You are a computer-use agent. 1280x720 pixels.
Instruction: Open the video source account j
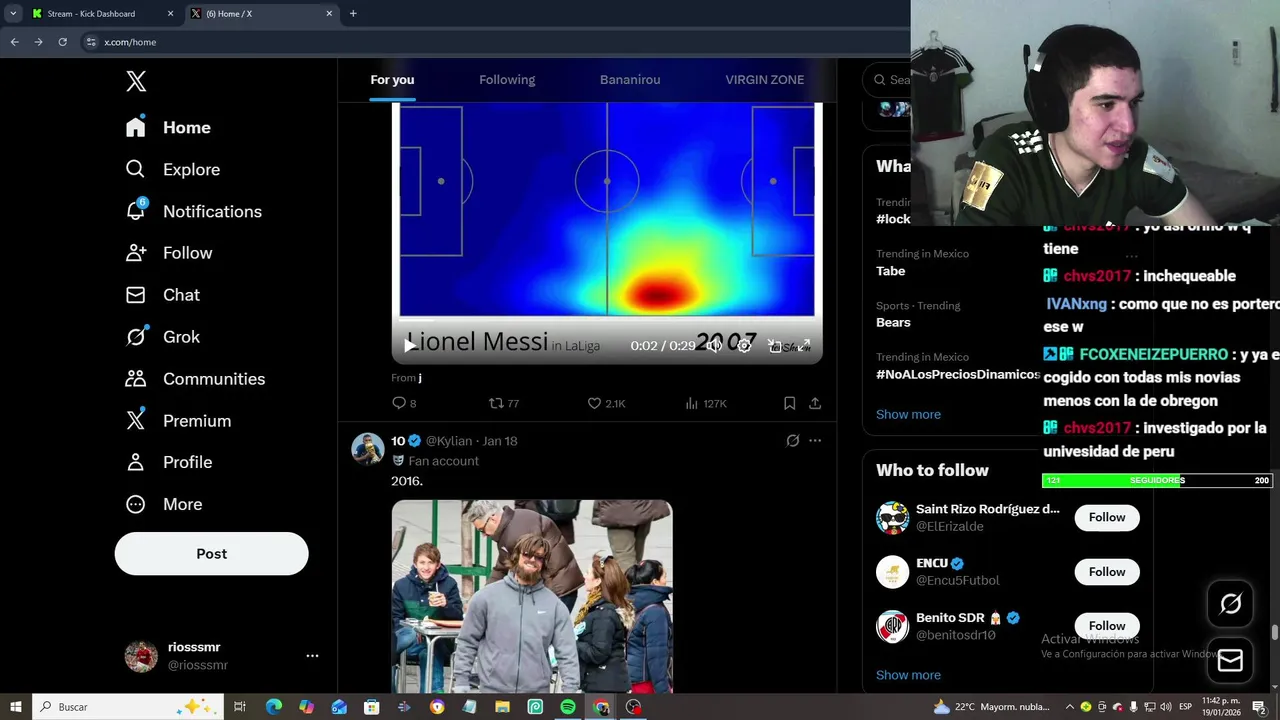click(x=420, y=378)
